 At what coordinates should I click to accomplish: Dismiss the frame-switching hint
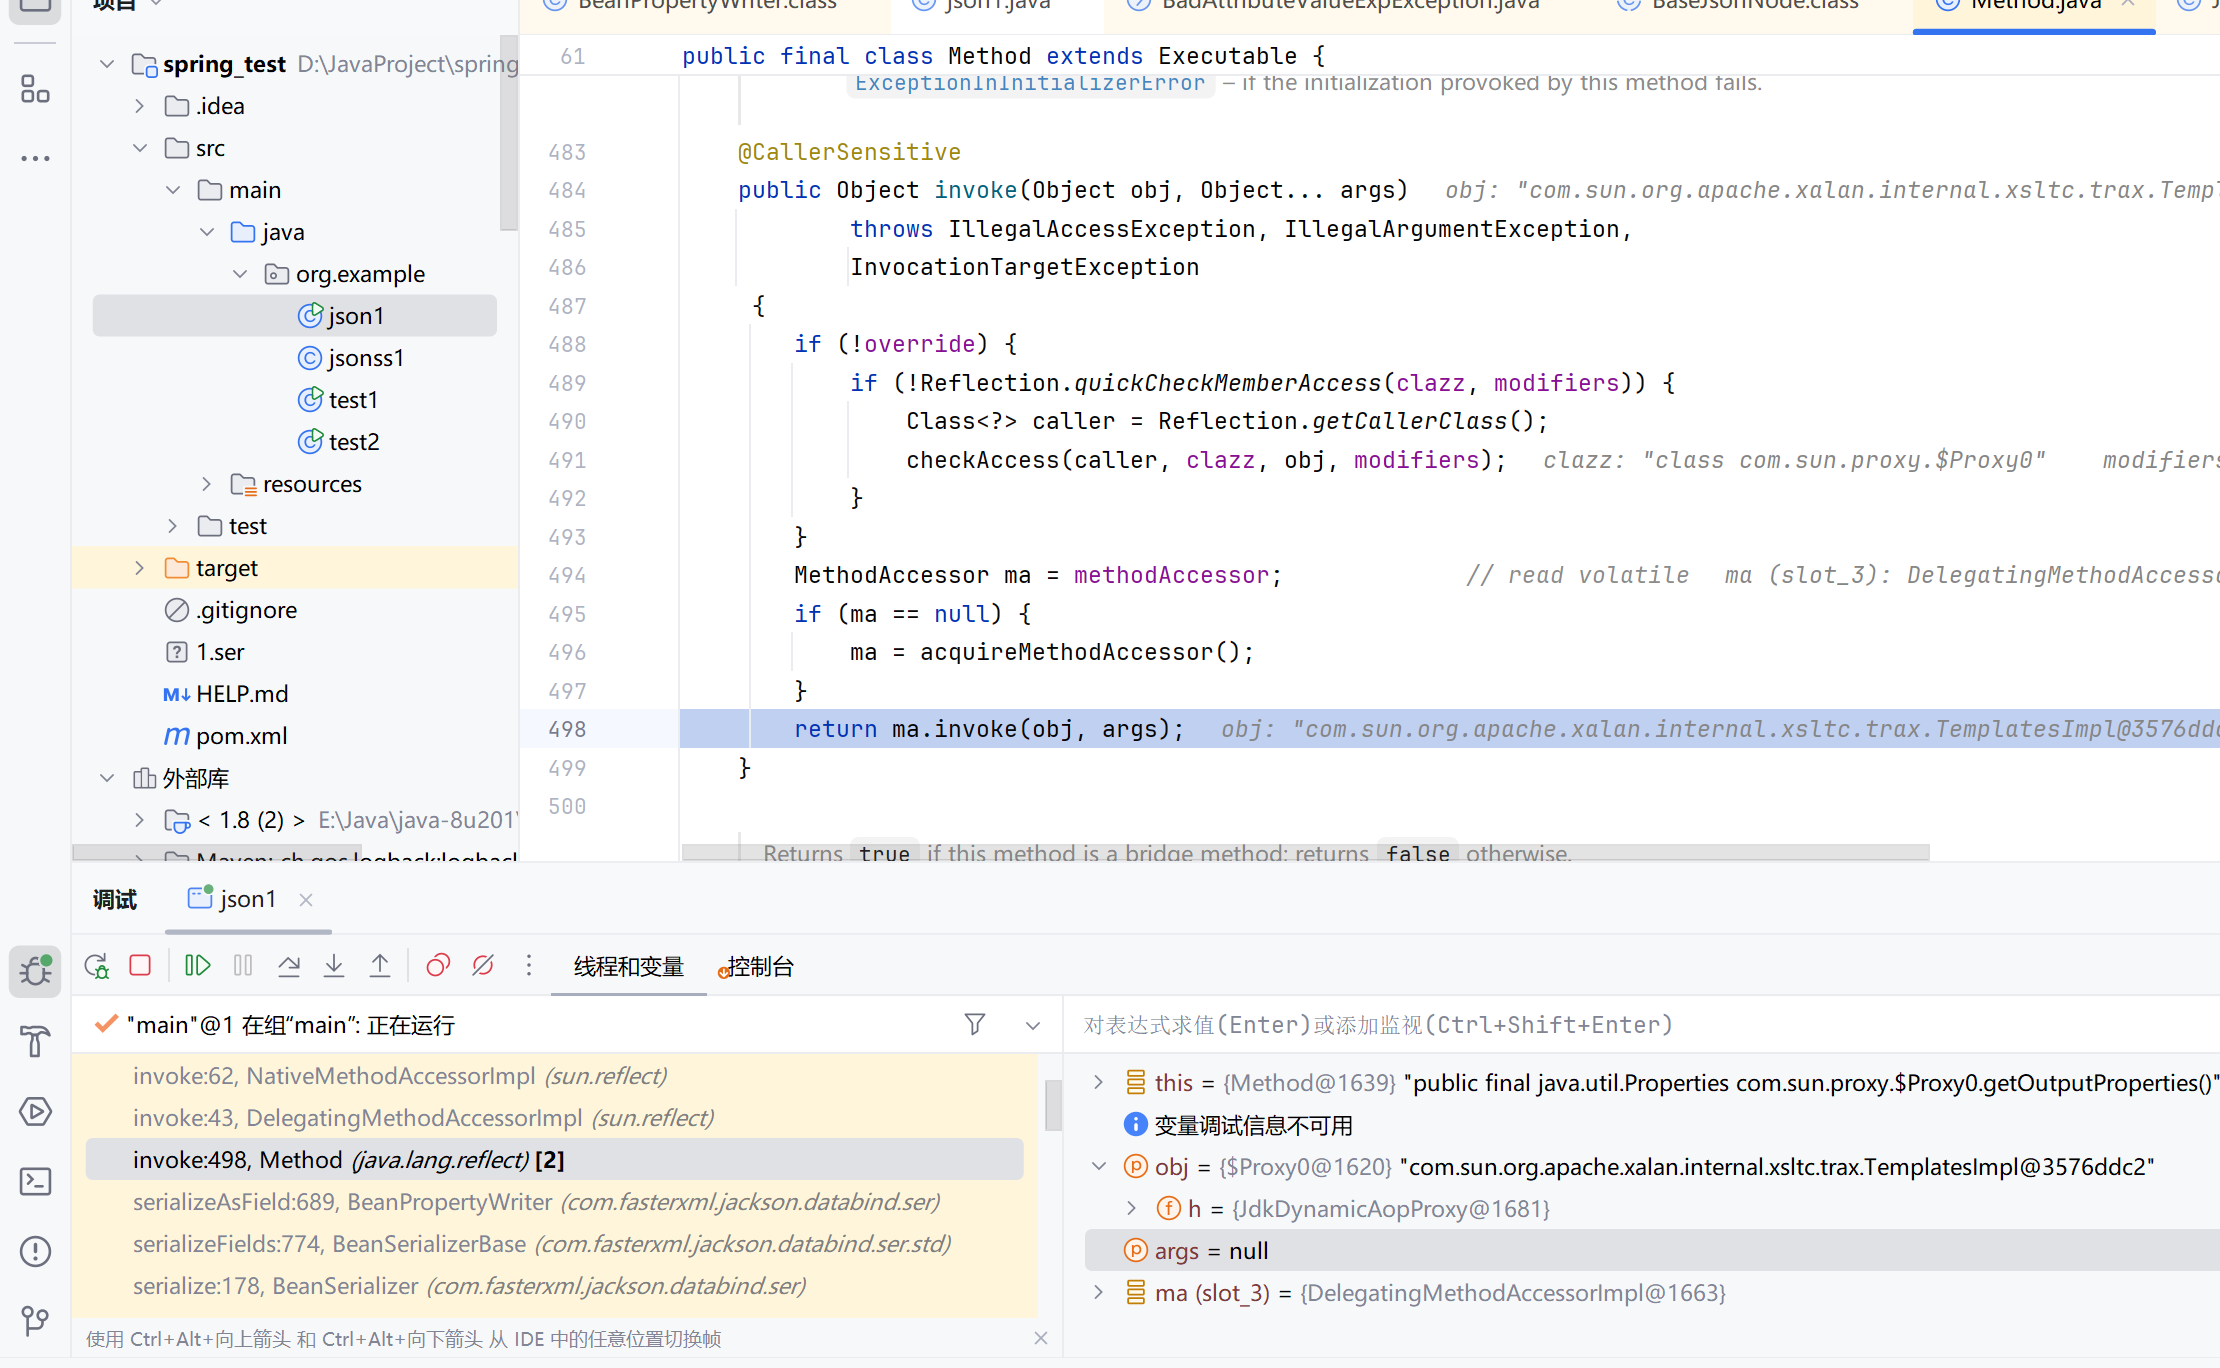click(1041, 1338)
